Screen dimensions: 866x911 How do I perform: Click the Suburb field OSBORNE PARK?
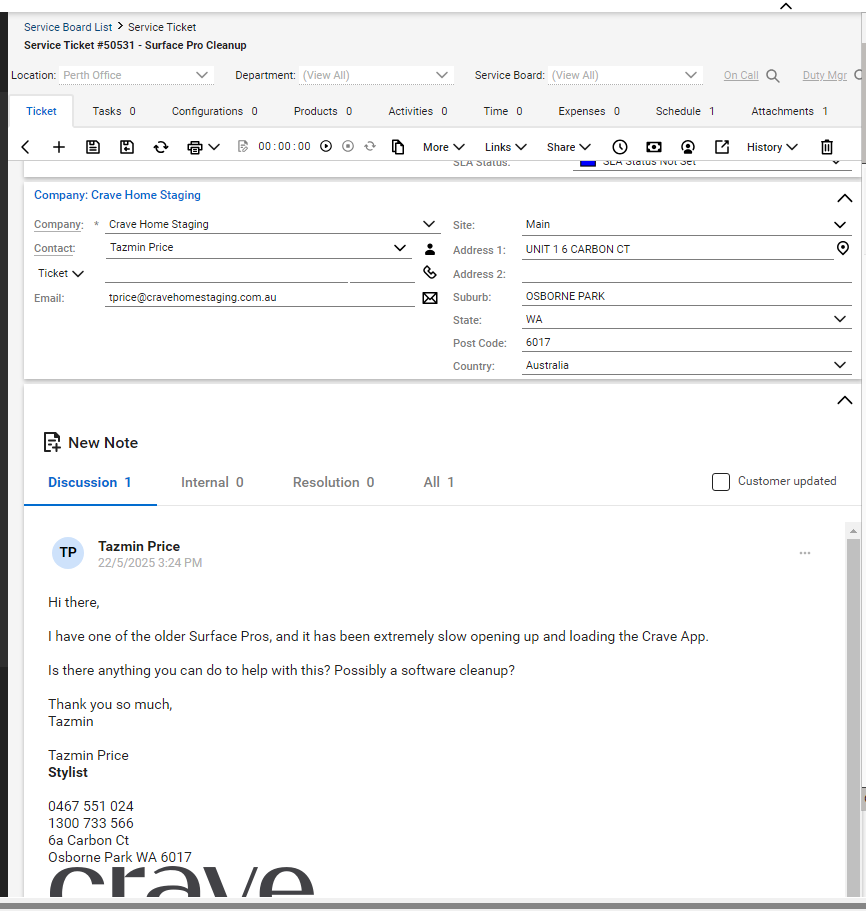click(687, 296)
